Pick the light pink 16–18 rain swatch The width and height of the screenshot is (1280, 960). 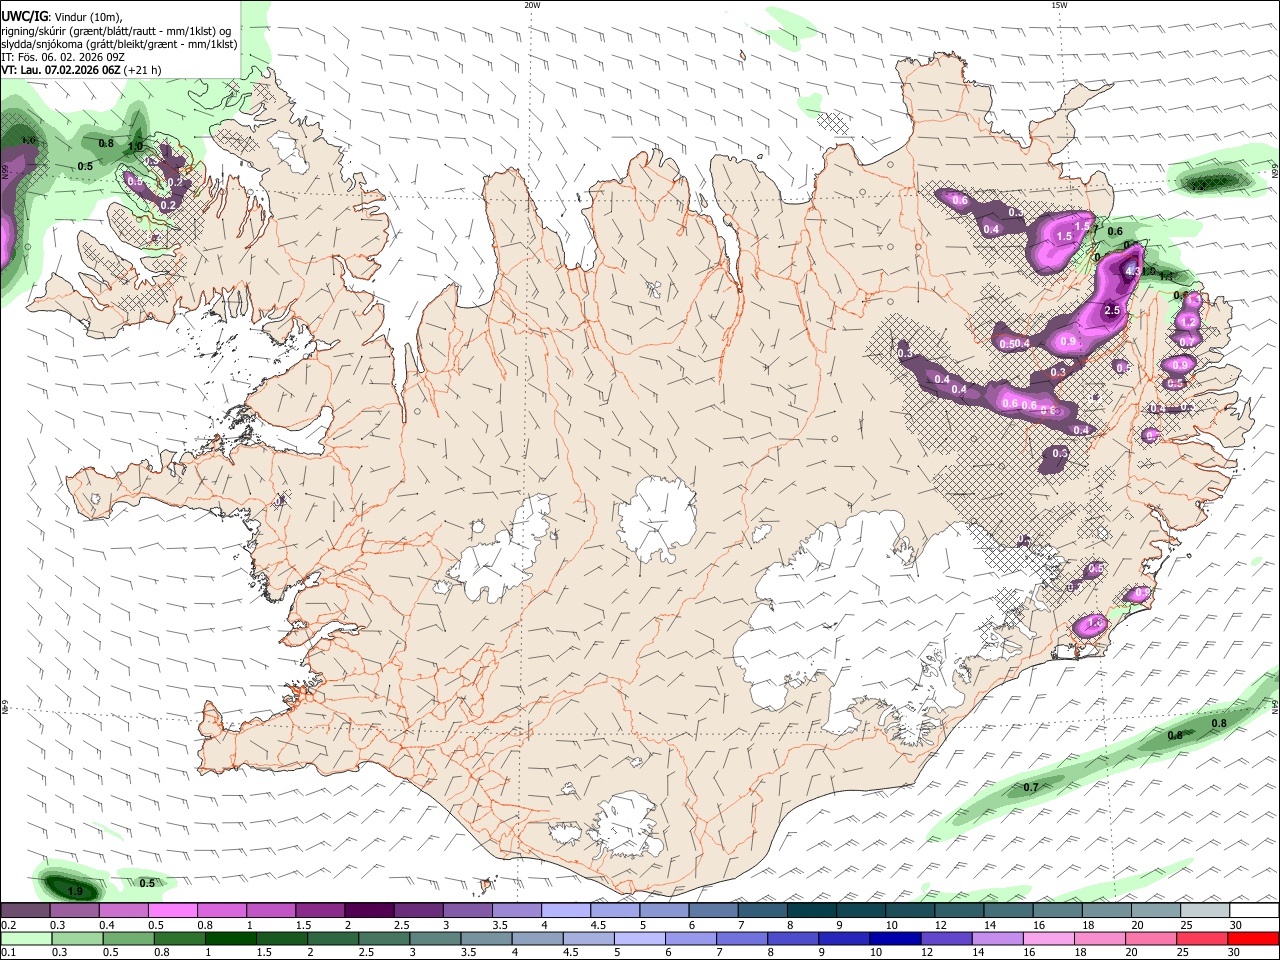coord(1049,939)
